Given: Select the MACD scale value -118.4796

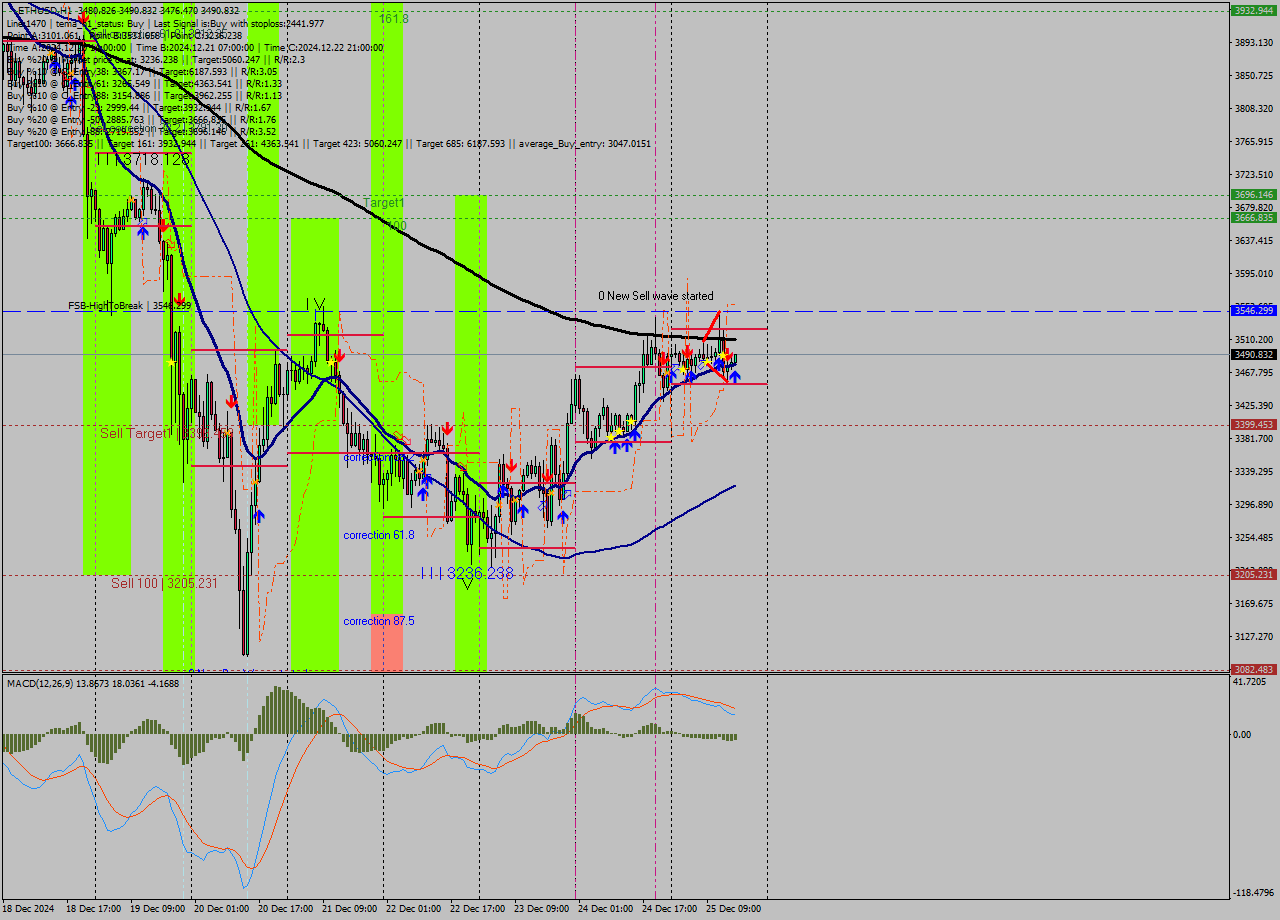Looking at the screenshot, I should tap(1251, 894).
